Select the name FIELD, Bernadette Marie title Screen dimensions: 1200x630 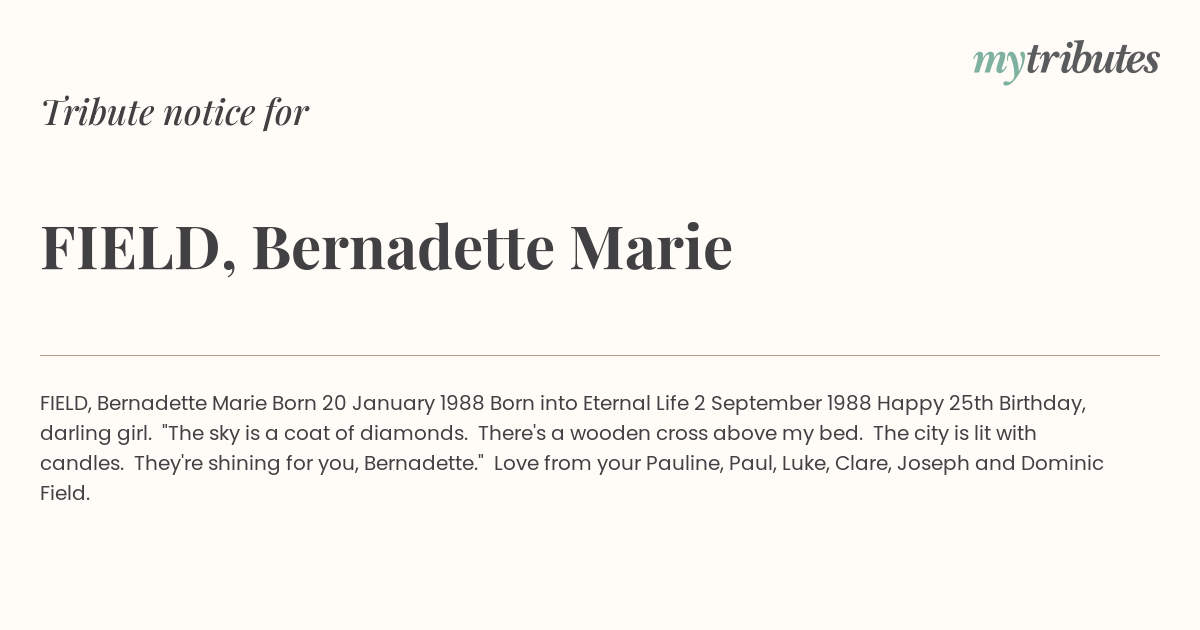tap(386, 247)
